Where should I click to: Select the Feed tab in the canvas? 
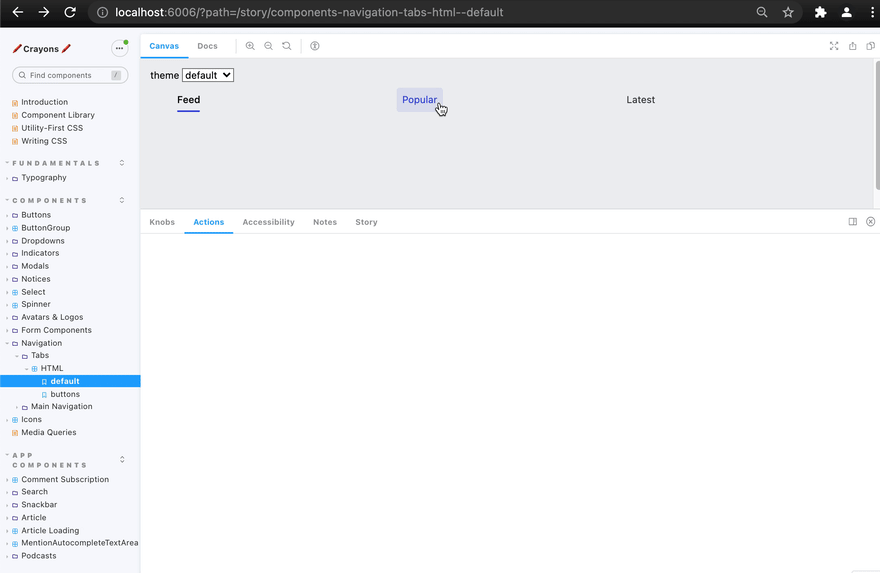pyautogui.click(x=189, y=100)
